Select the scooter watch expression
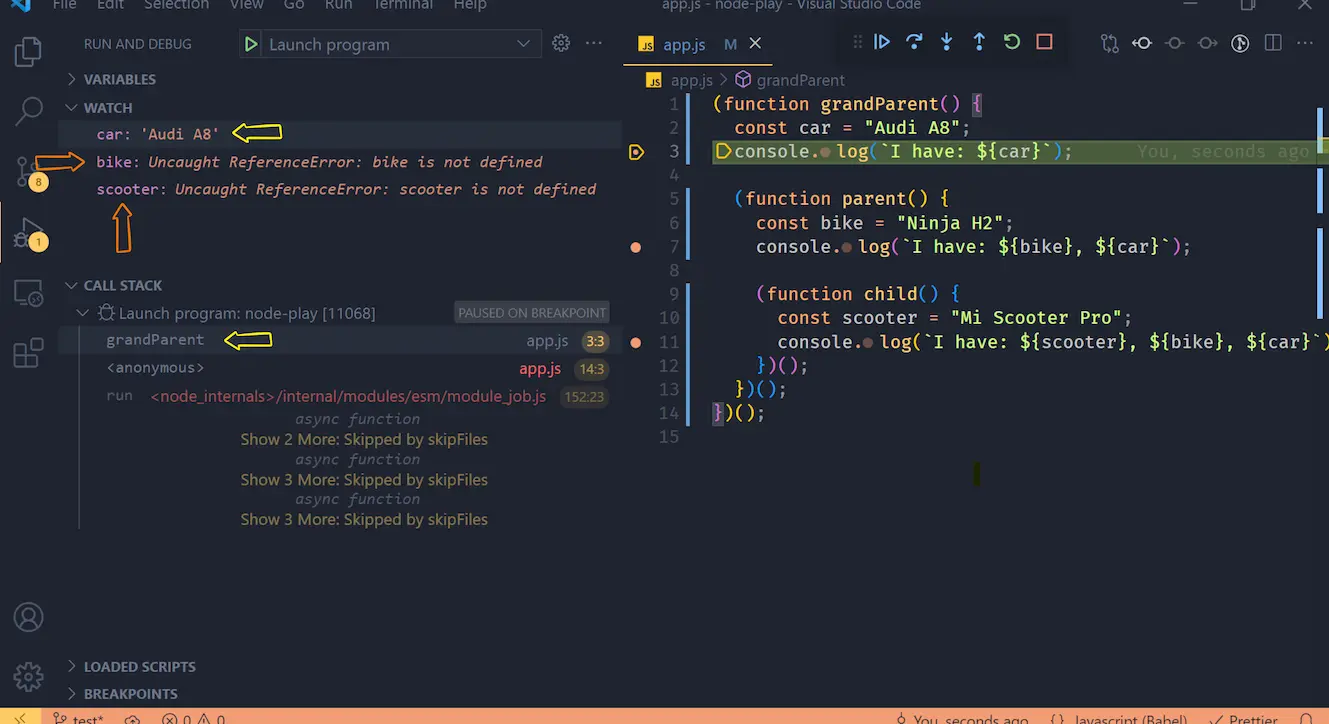 340,189
